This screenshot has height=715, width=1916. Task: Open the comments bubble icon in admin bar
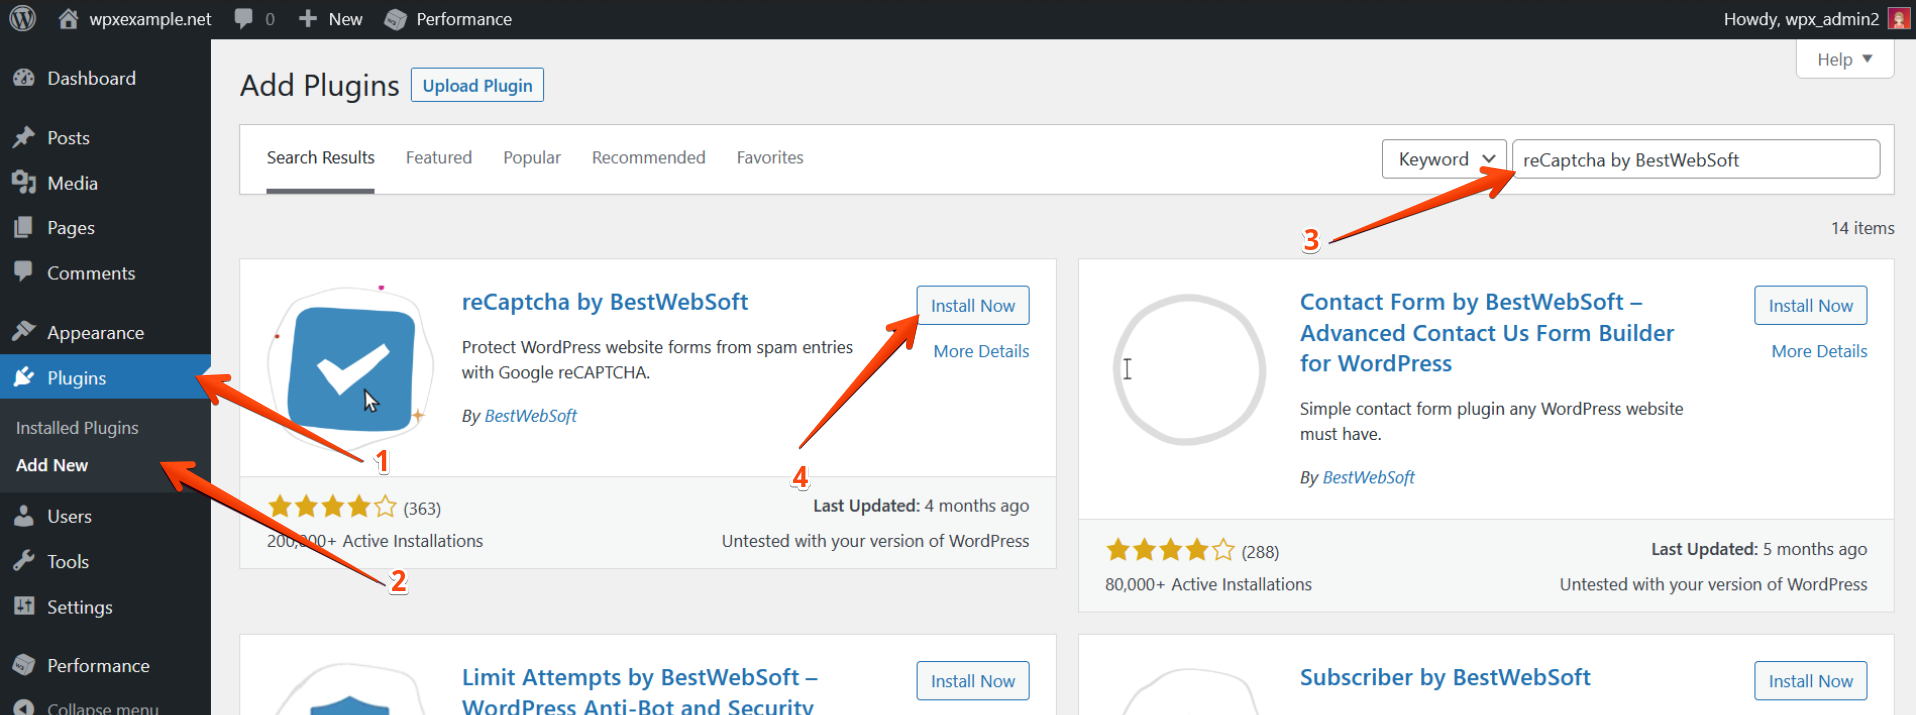[x=243, y=19]
